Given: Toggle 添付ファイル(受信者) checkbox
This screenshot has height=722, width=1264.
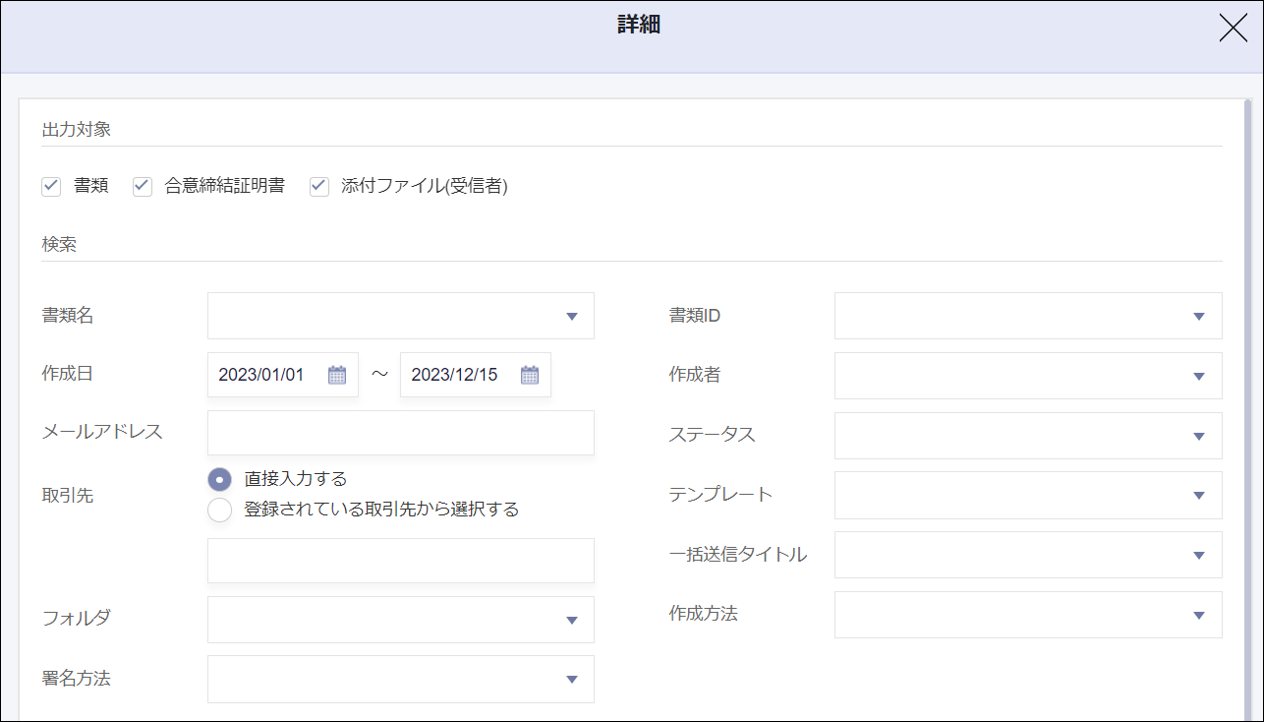Looking at the screenshot, I should point(319,186).
